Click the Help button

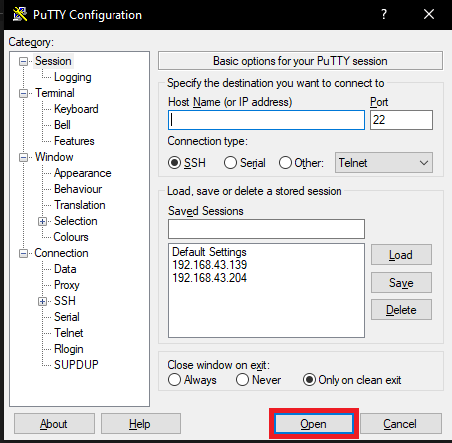(141, 424)
